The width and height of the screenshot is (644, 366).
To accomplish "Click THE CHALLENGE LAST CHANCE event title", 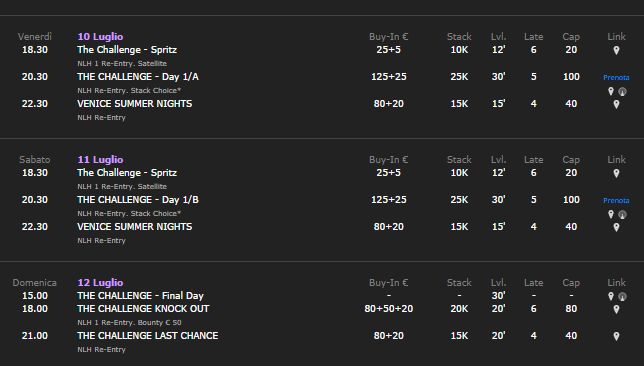I will pos(148,336).
